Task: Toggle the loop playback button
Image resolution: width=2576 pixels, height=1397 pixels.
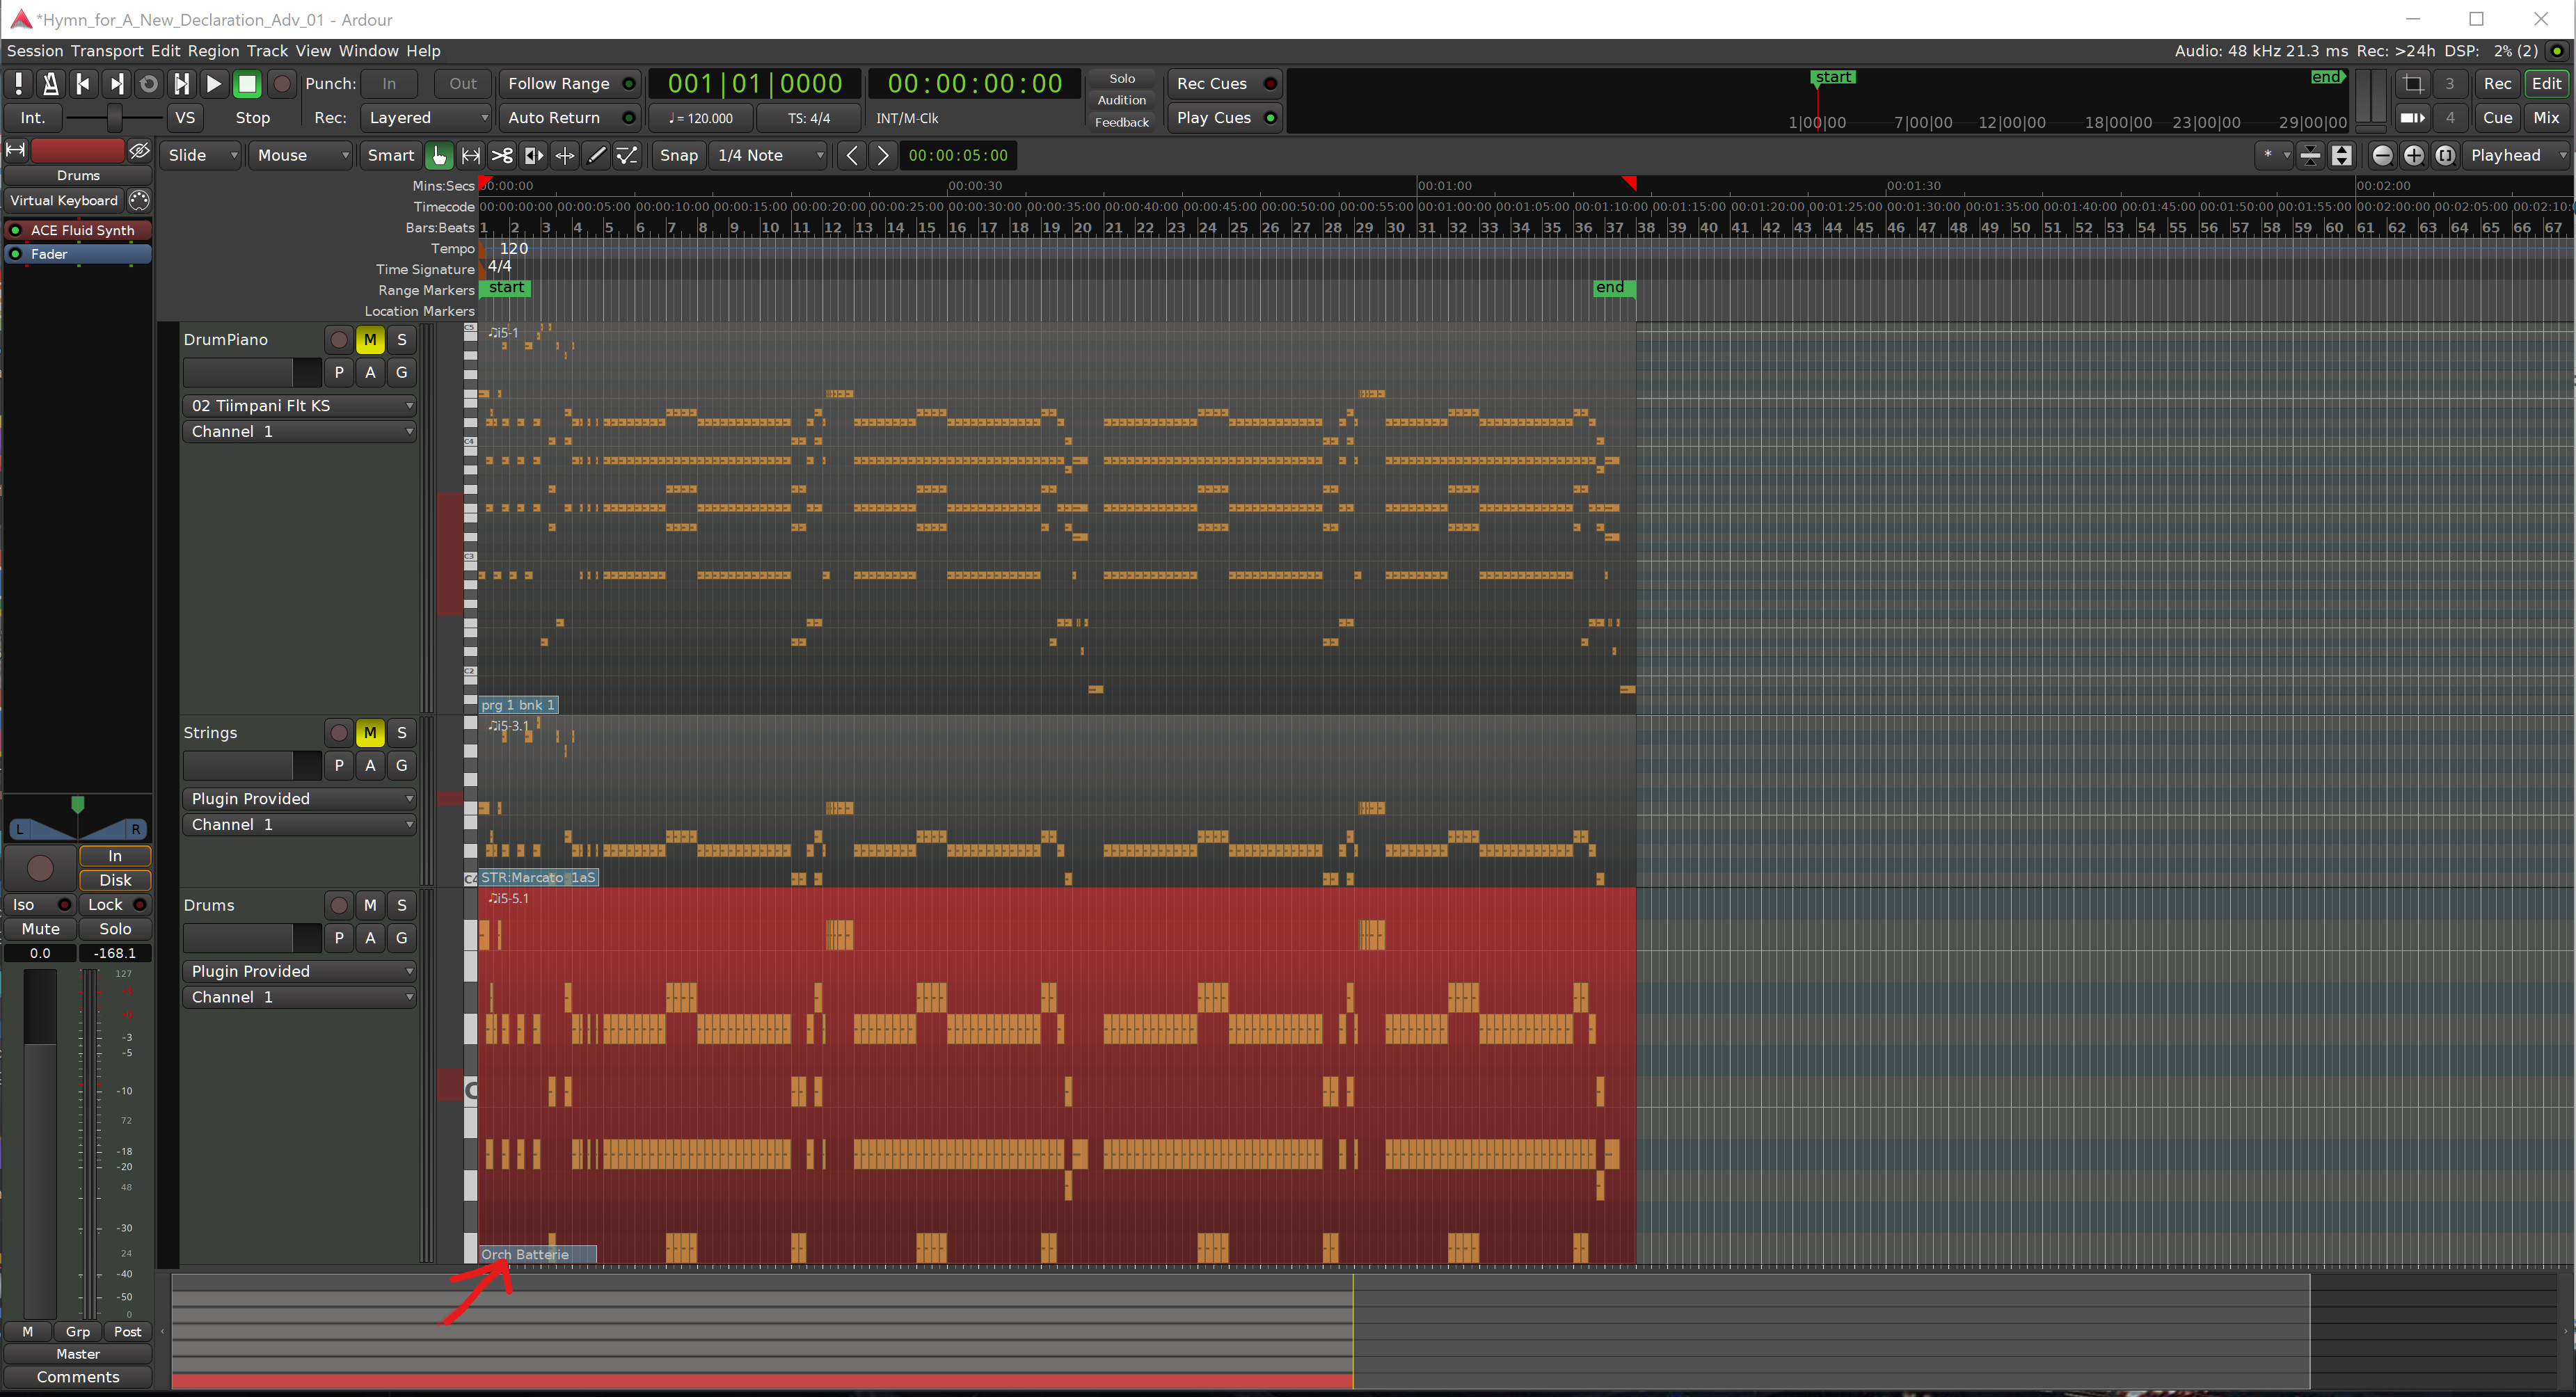Action: tap(148, 84)
